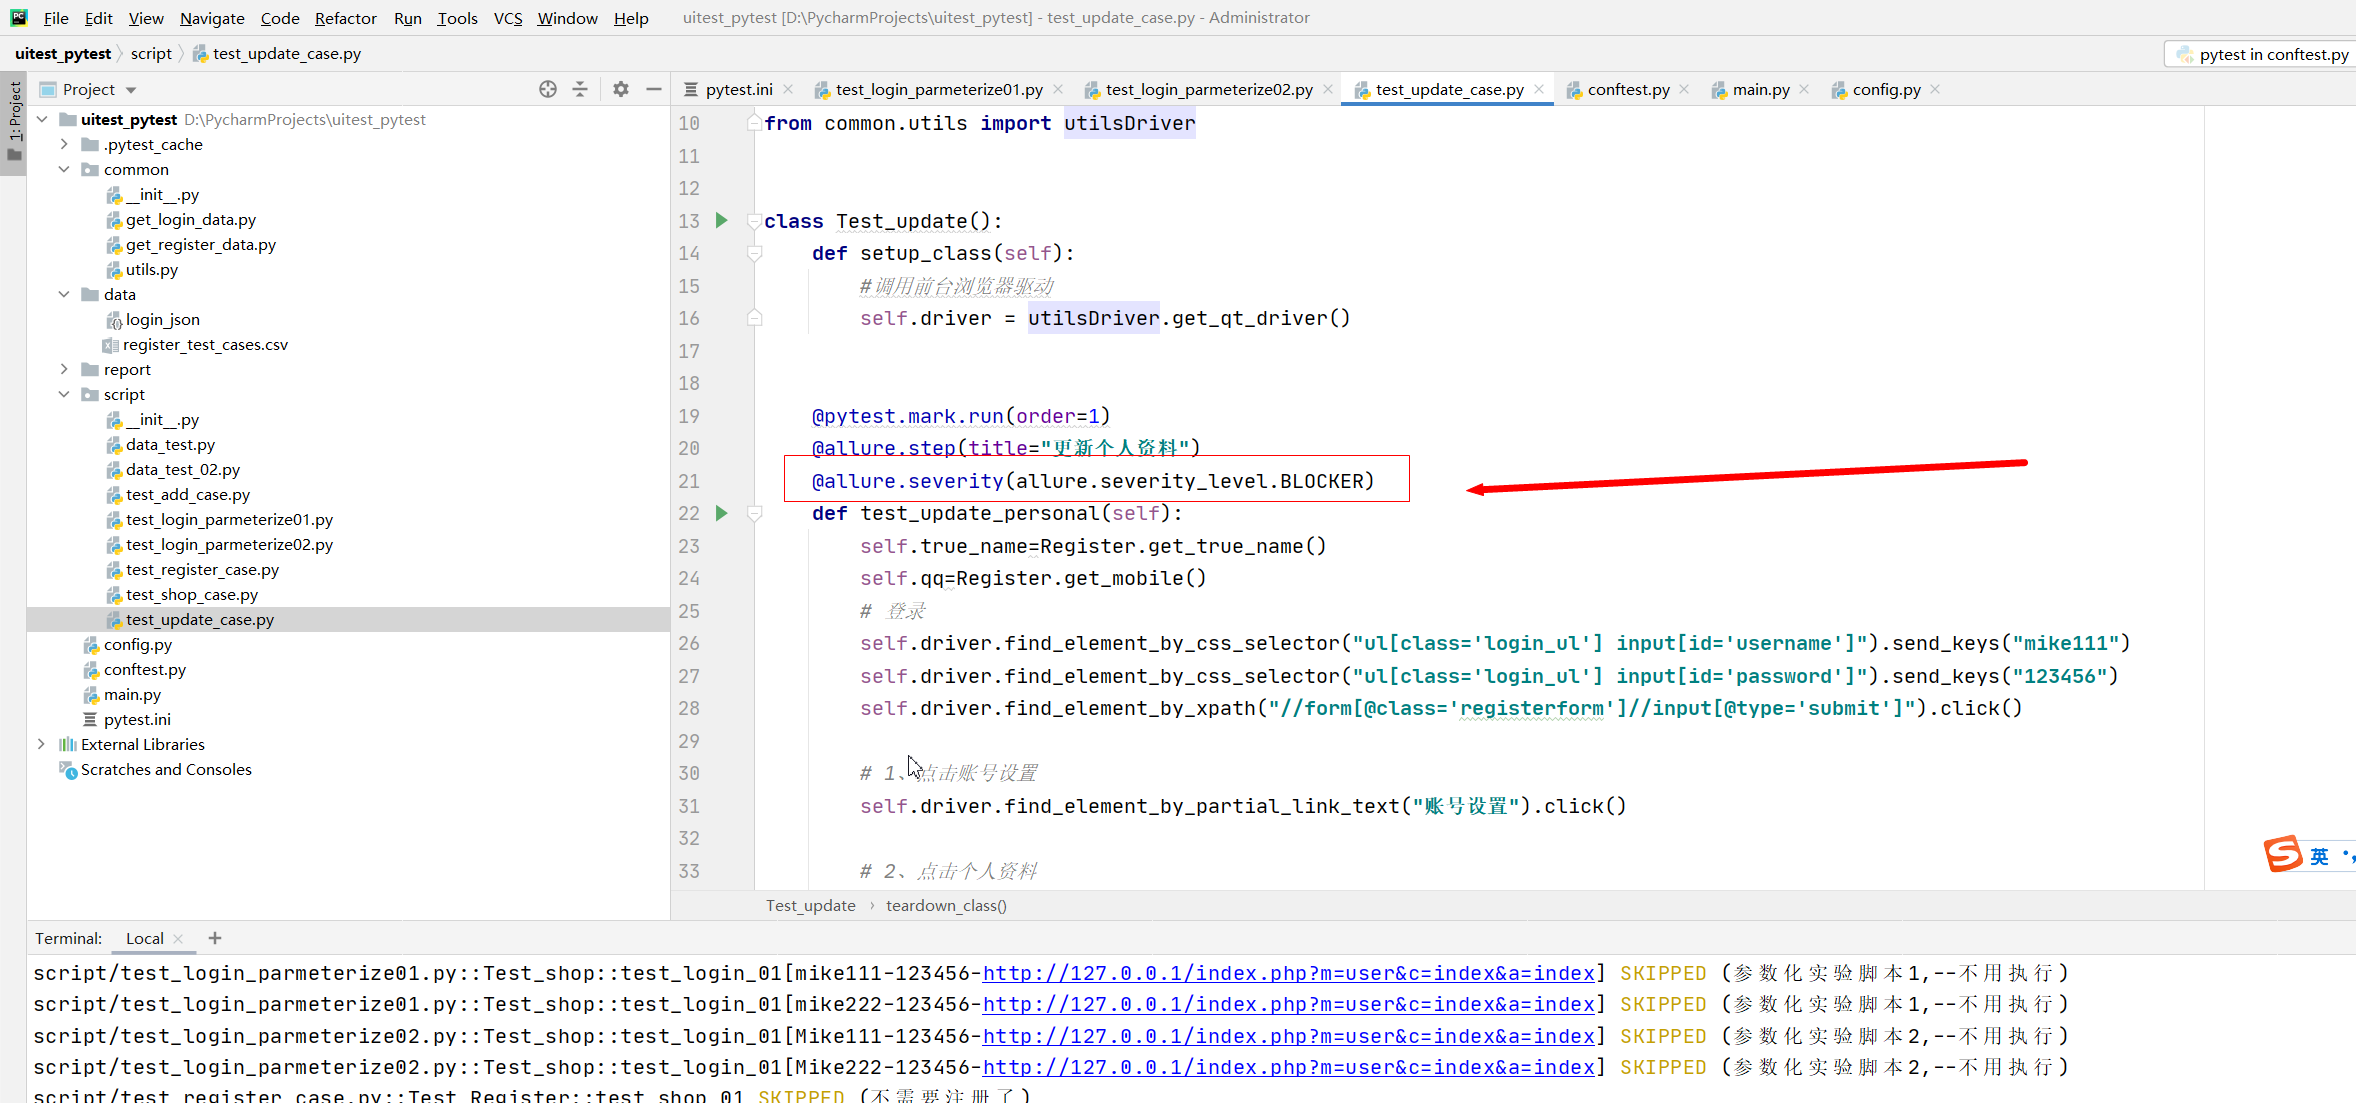This screenshot has height=1103, width=2356.
Task: Open first 127.0.0.1 index.php link in terminal
Action: (x=1288, y=973)
